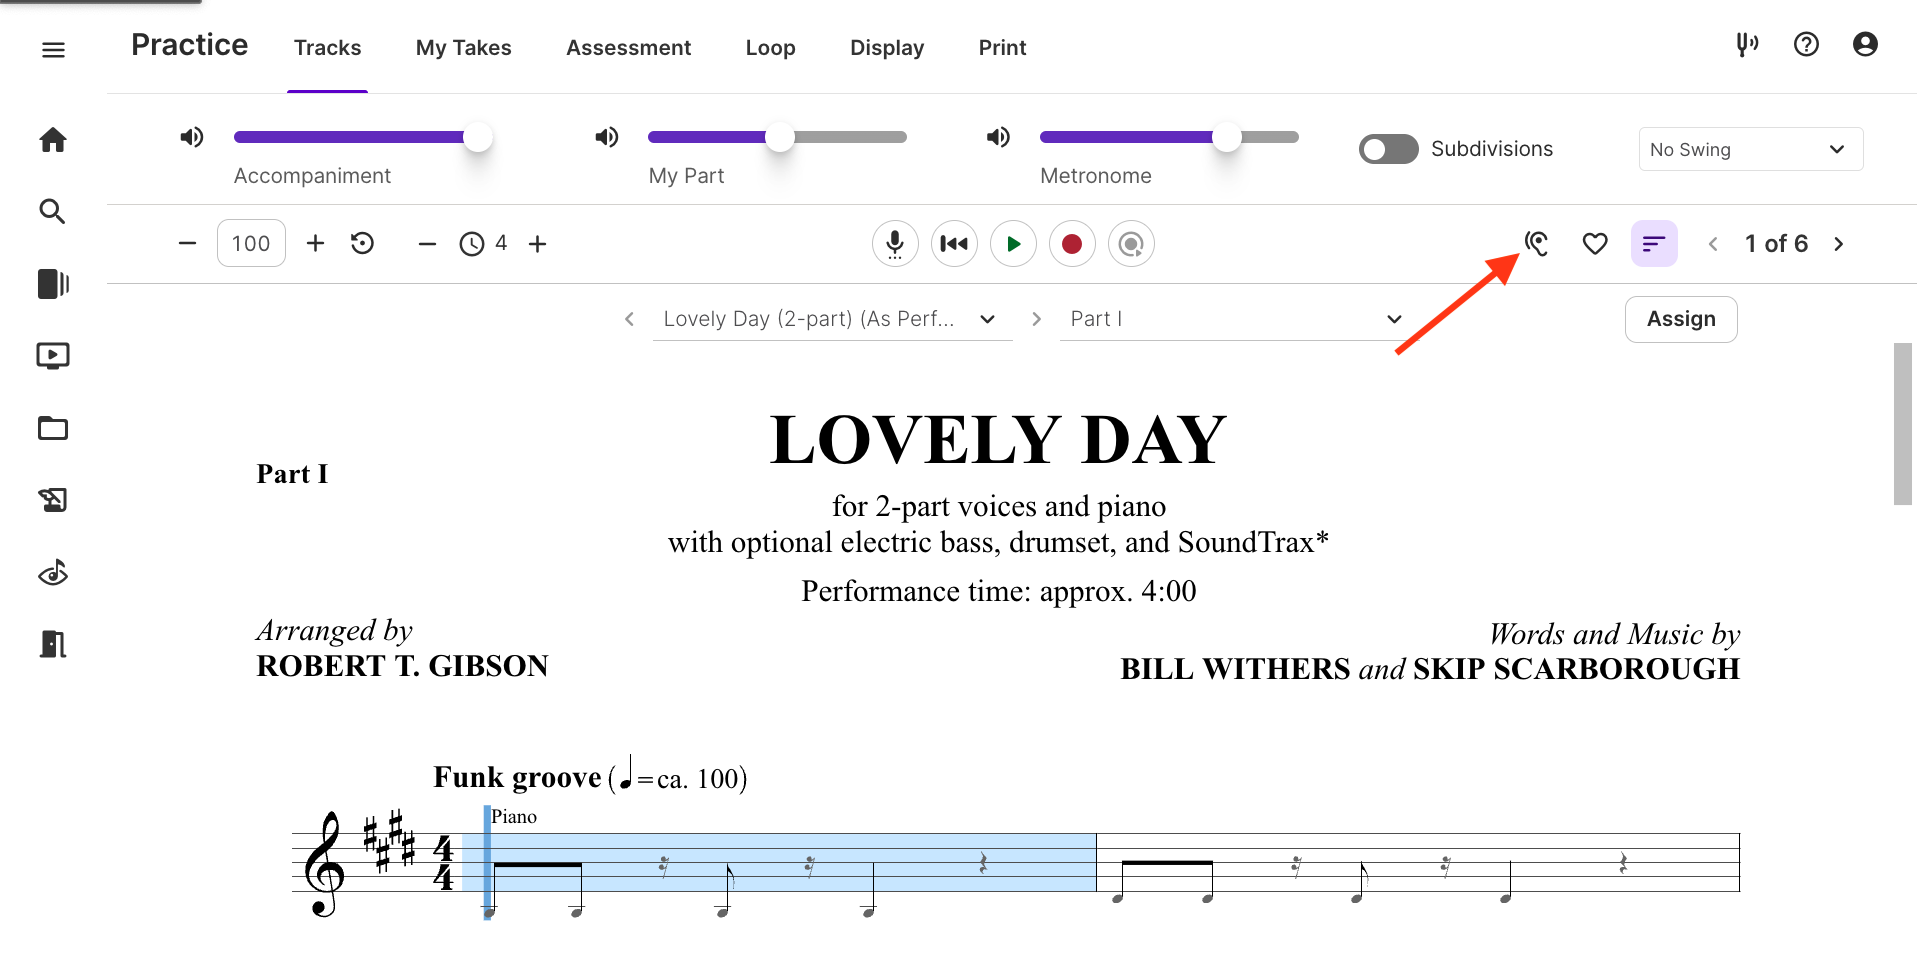Click the Practice heading
Image resolution: width=1917 pixels, height=980 pixels.
(x=189, y=45)
